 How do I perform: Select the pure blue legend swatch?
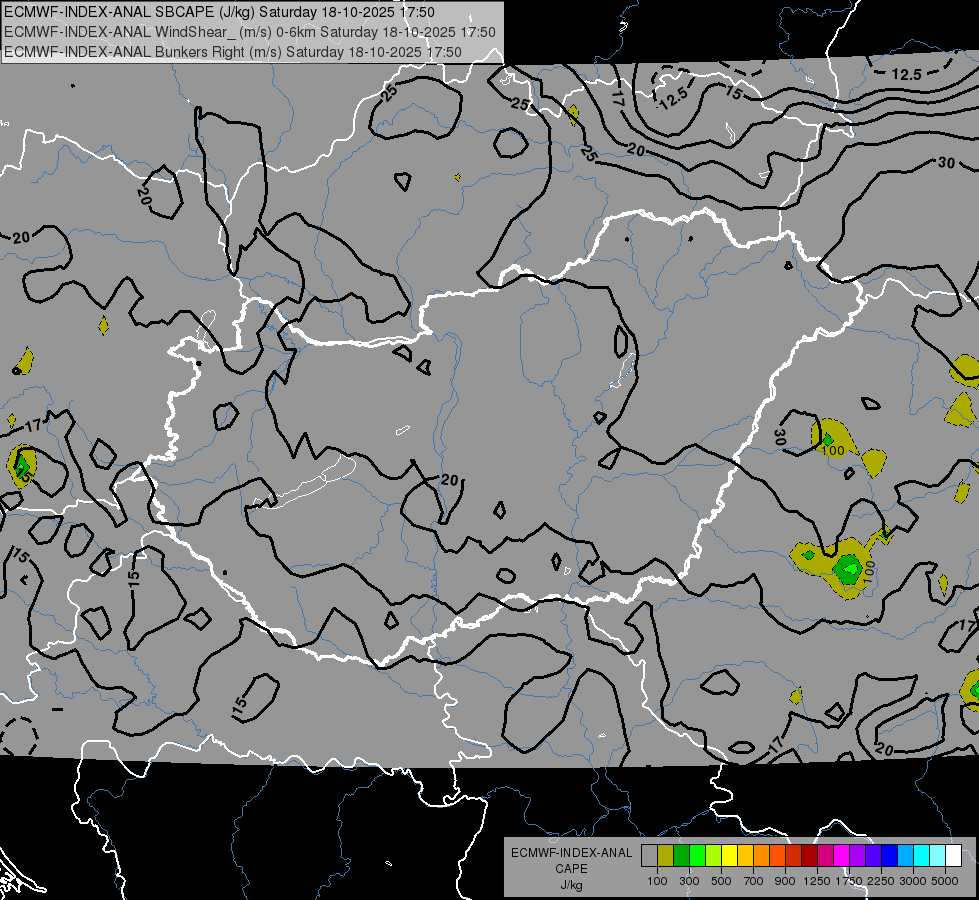[890, 856]
